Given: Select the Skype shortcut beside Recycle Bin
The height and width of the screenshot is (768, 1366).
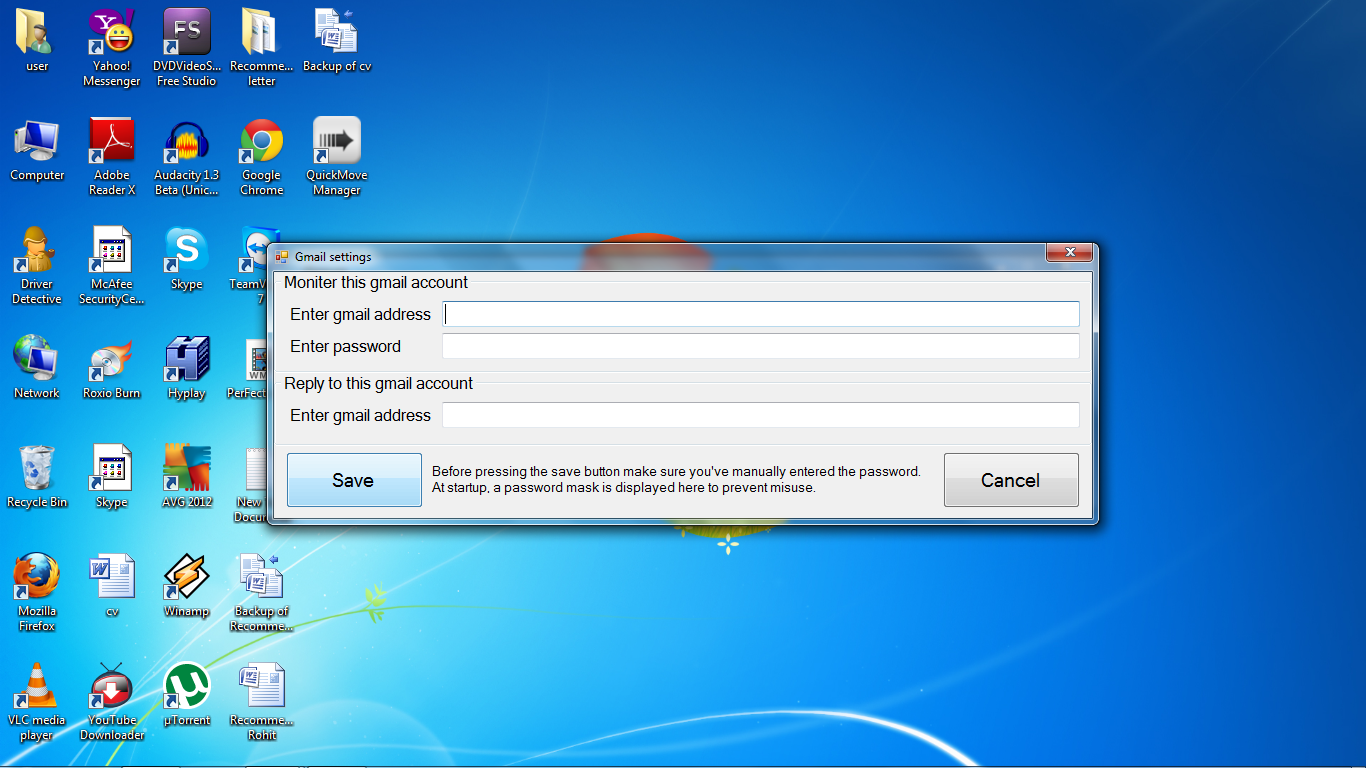Looking at the screenshot, I should point(111,477).
